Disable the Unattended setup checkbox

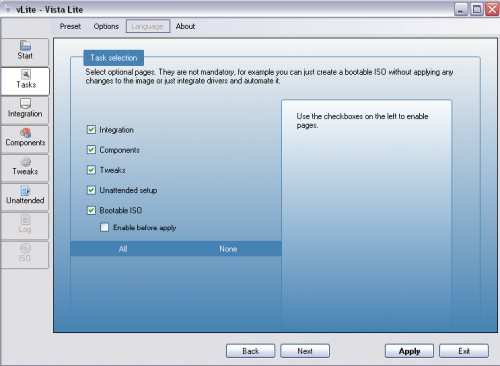click(91, 190)
